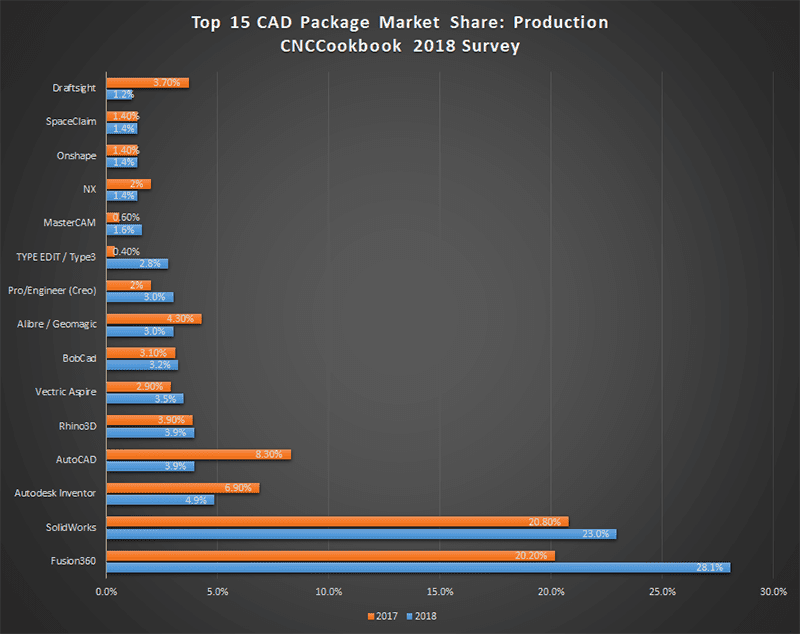
Task: Click Onshape's orange "1.40%" data label
Action: pyautogui.click(x=126, y=150)
